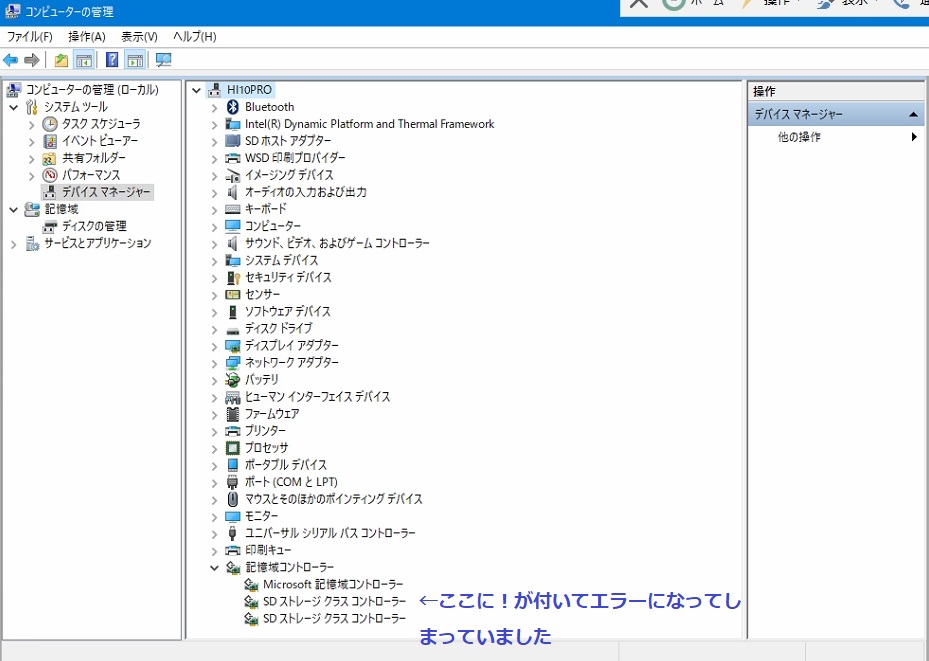Toggle the show/hide action pane button
The height and width of the screenshot is (661, 929).
click(x=135, y=60)
